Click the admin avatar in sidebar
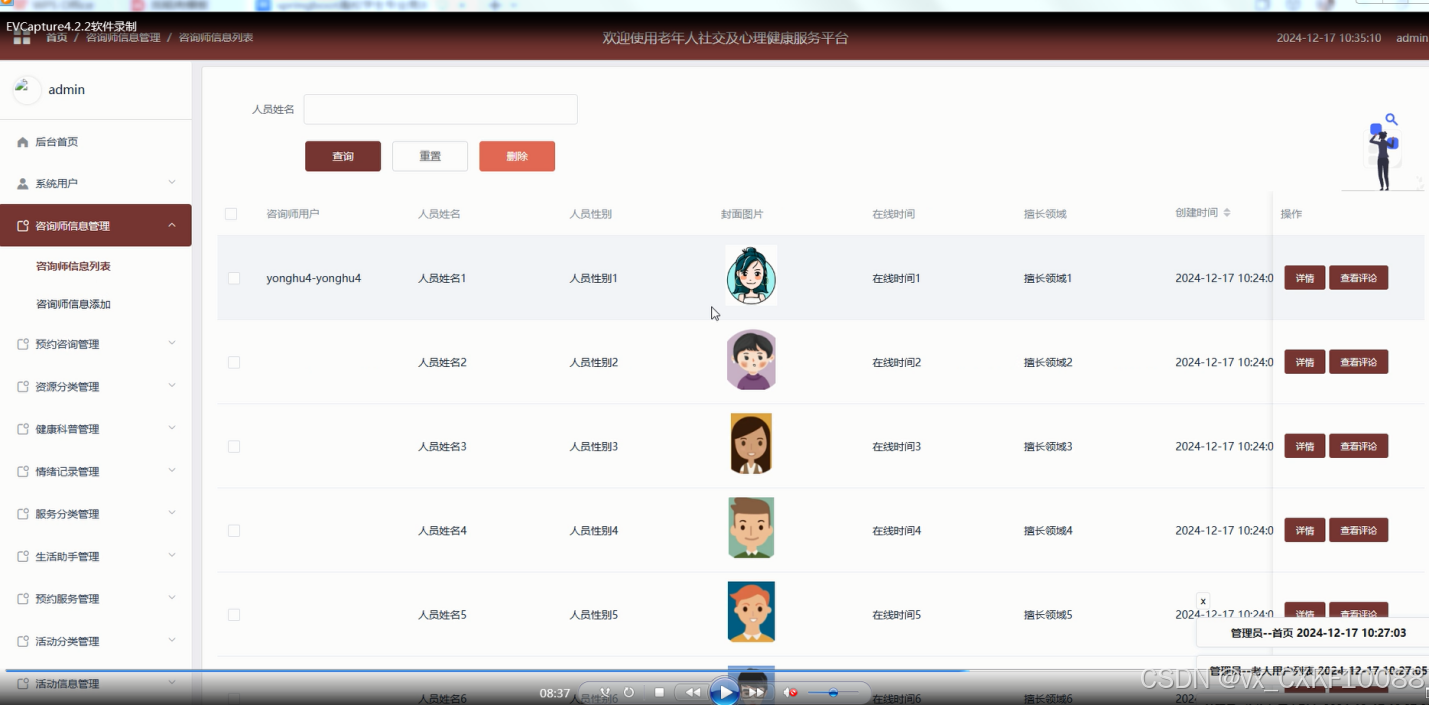 click(26, 89)
